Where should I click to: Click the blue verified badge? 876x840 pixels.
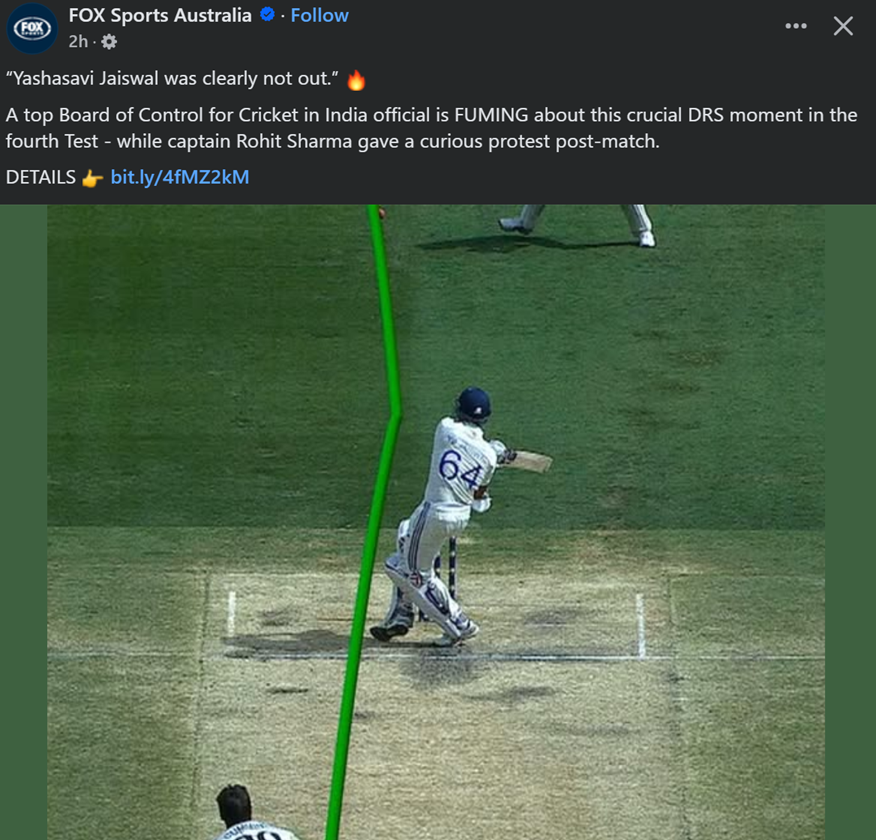(x=267, y=15)
